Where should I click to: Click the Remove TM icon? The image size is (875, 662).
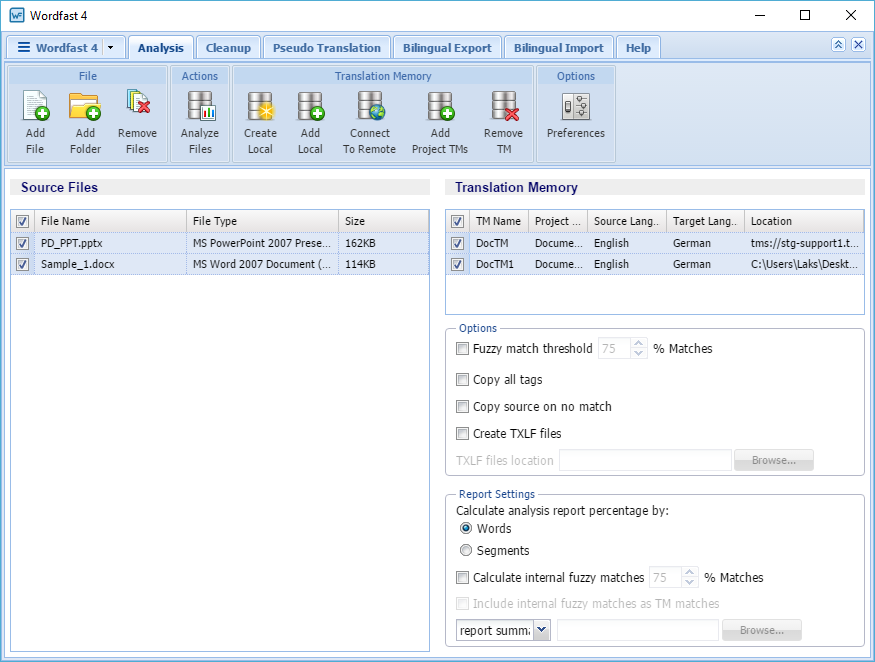pyautogui.click(x=504, y=106)
